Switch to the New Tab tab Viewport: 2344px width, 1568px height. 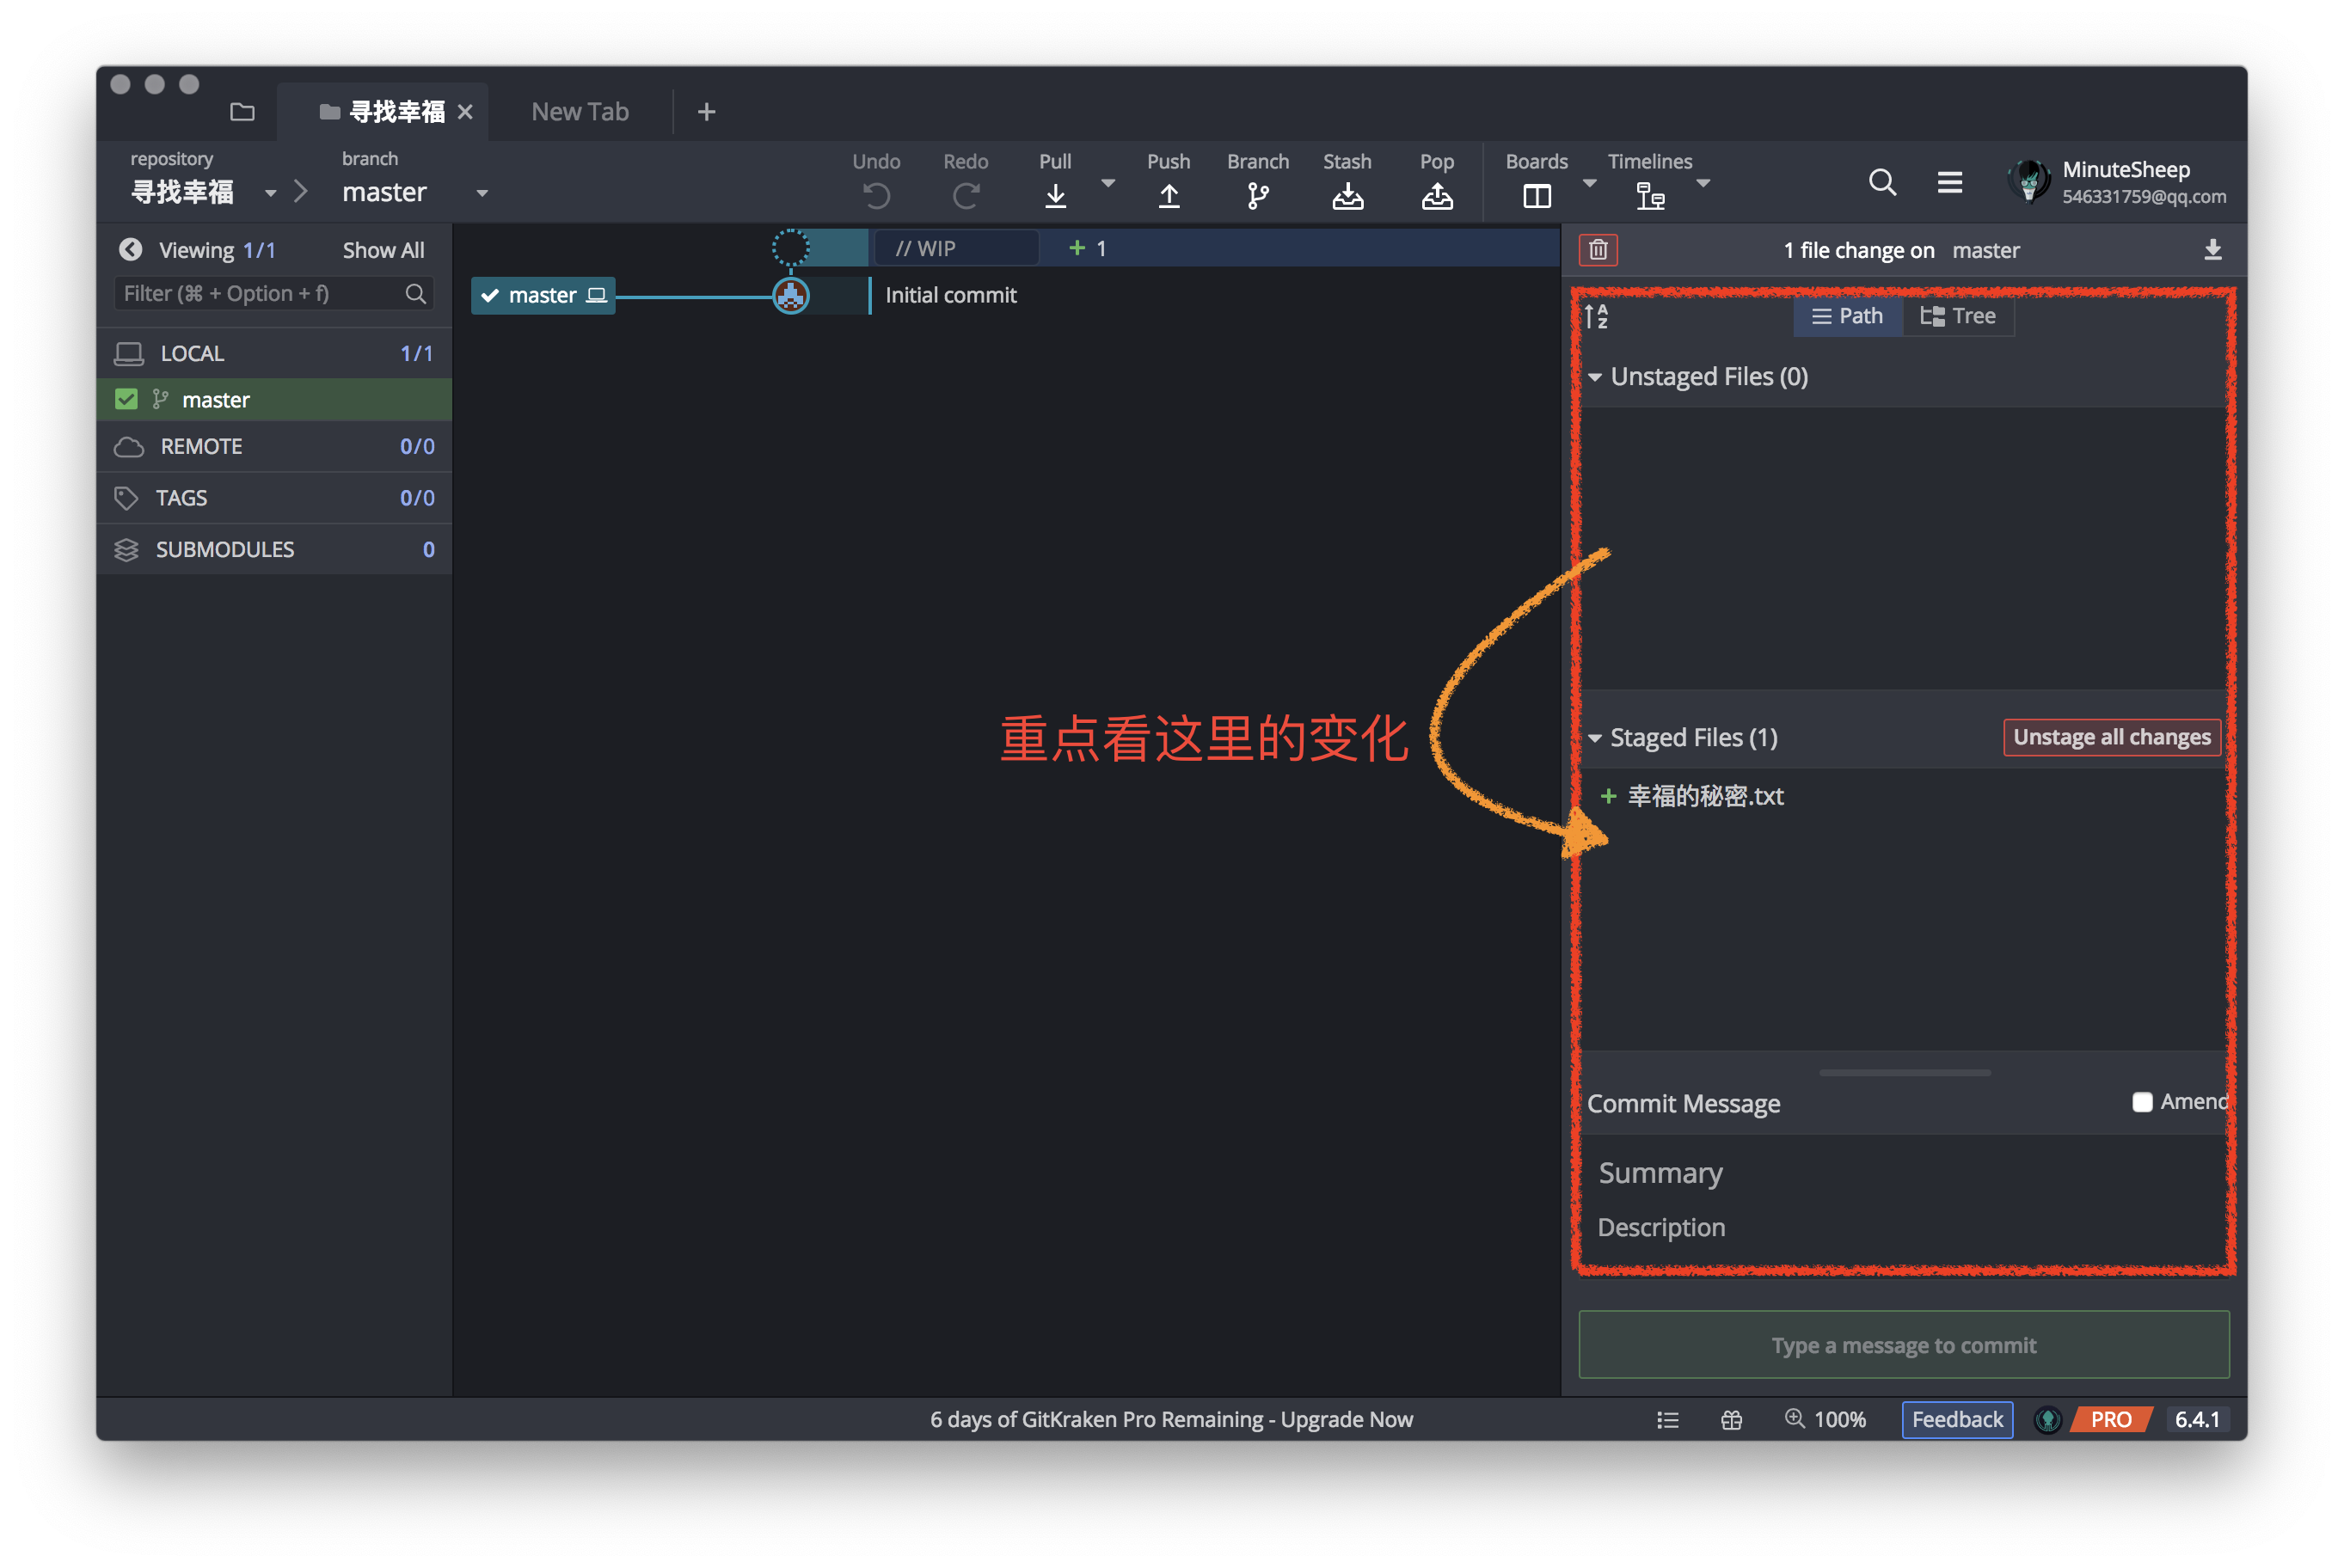[580, 112]
